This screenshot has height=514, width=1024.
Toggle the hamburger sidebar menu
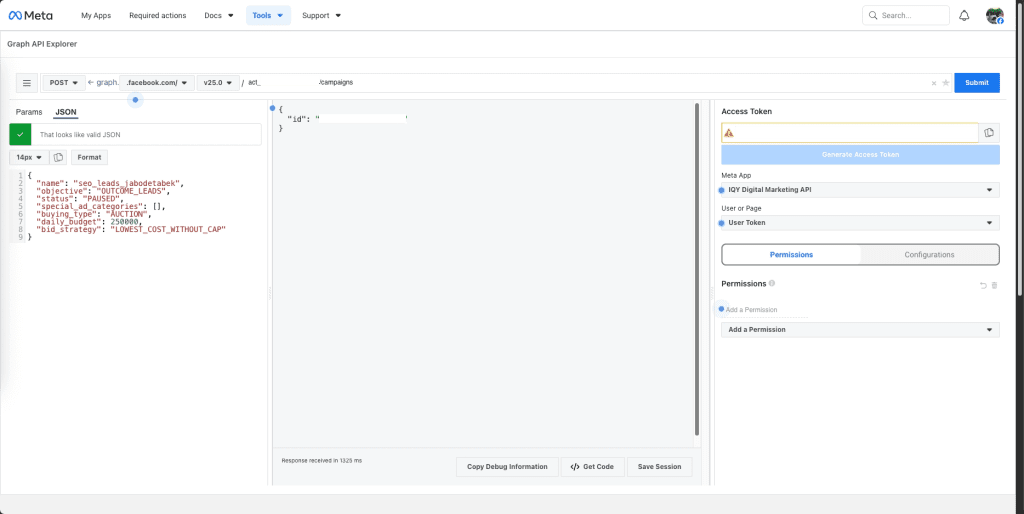[x=27, y=83]
